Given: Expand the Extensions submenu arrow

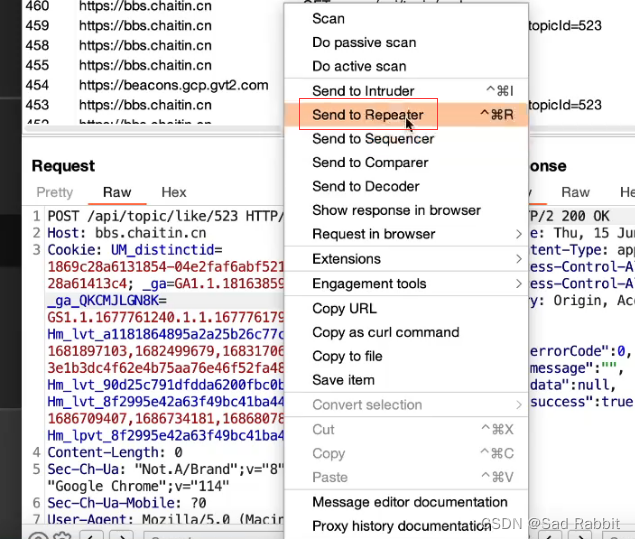Looking at the screenshot, I should pyautogui.click(x=519, y=259).
